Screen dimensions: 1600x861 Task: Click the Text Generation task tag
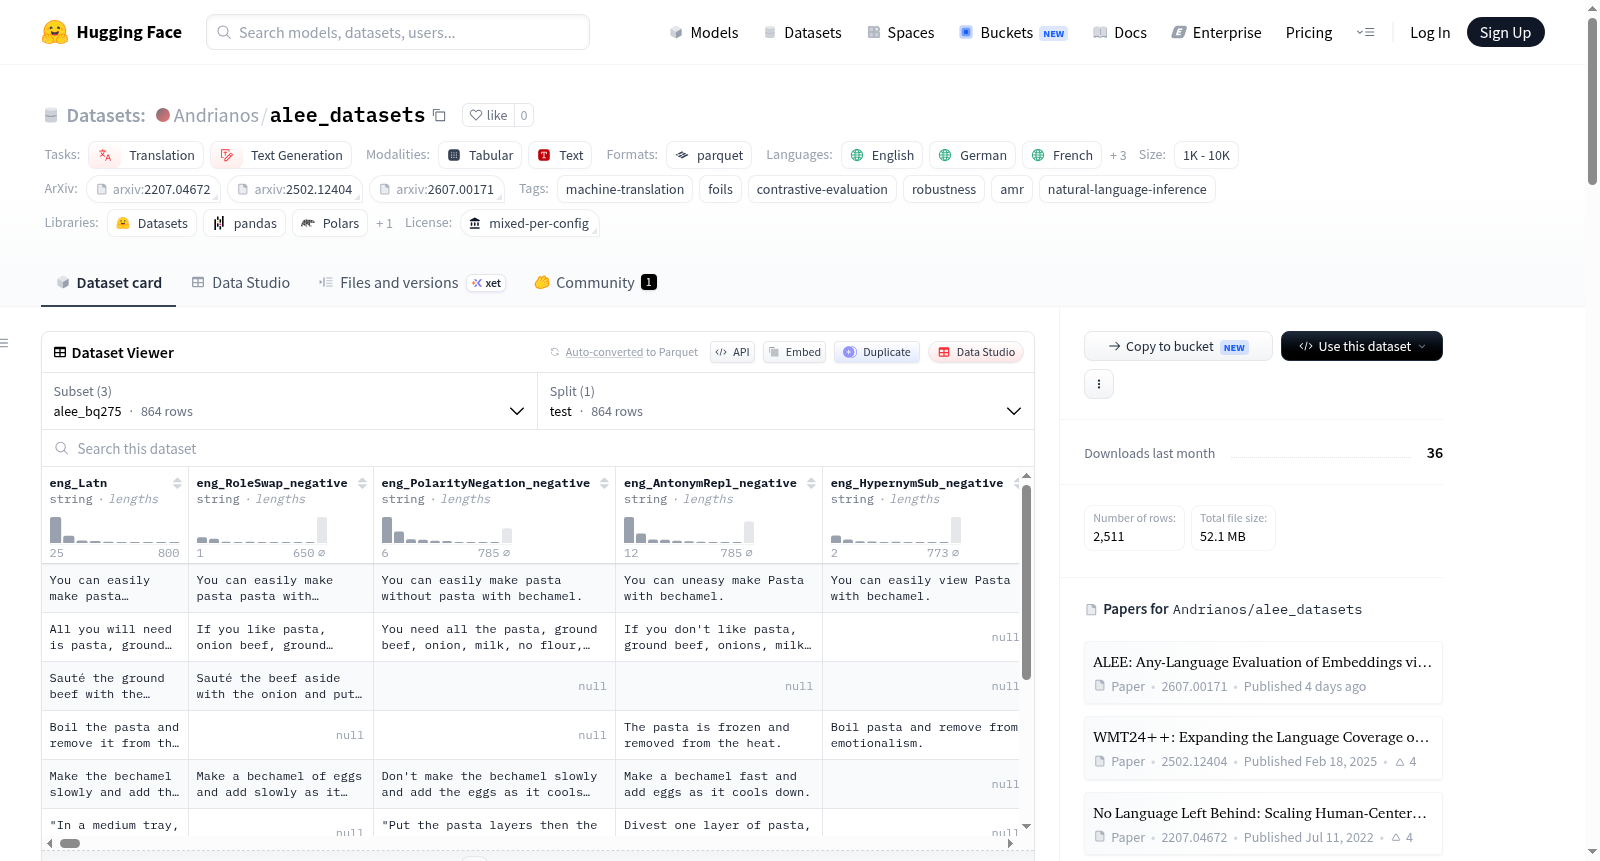pos(281,155)
